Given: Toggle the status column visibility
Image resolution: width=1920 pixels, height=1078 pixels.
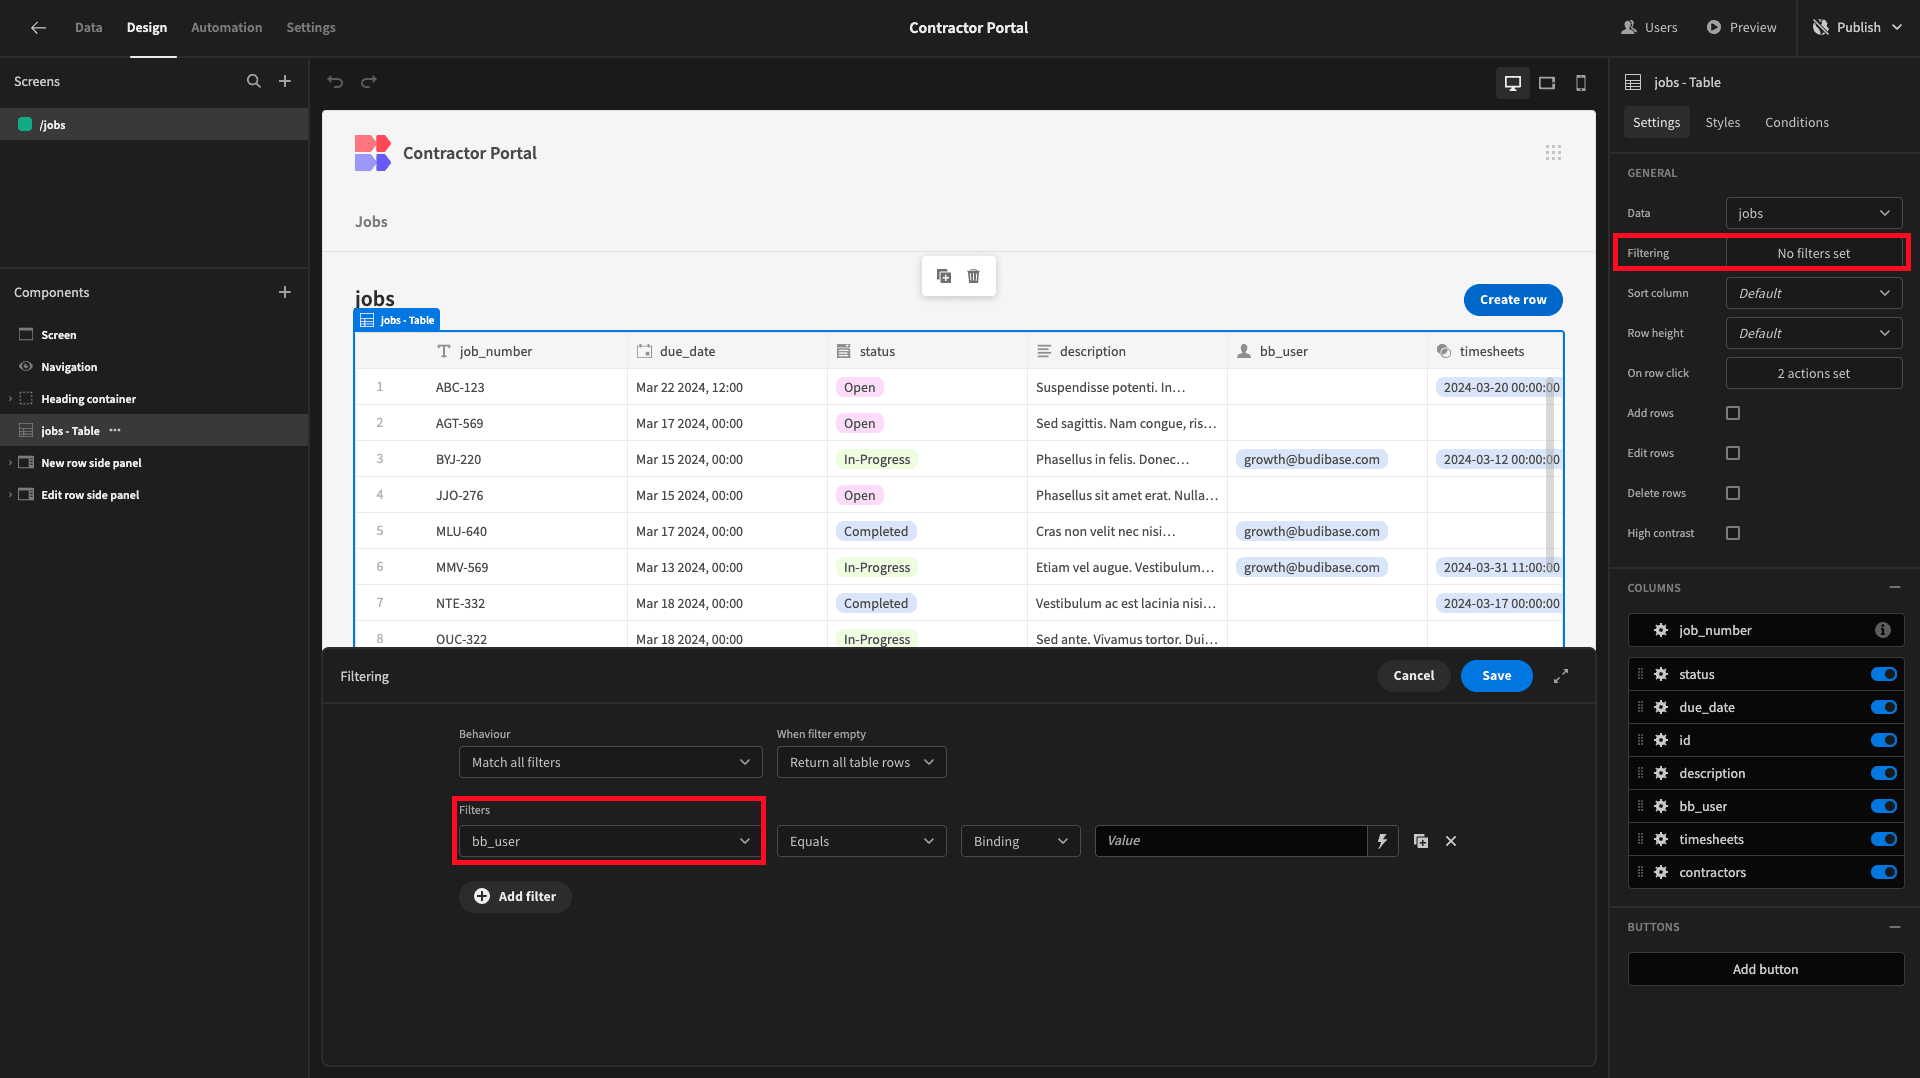Looking at the screenshot, I should [1884, 674].
